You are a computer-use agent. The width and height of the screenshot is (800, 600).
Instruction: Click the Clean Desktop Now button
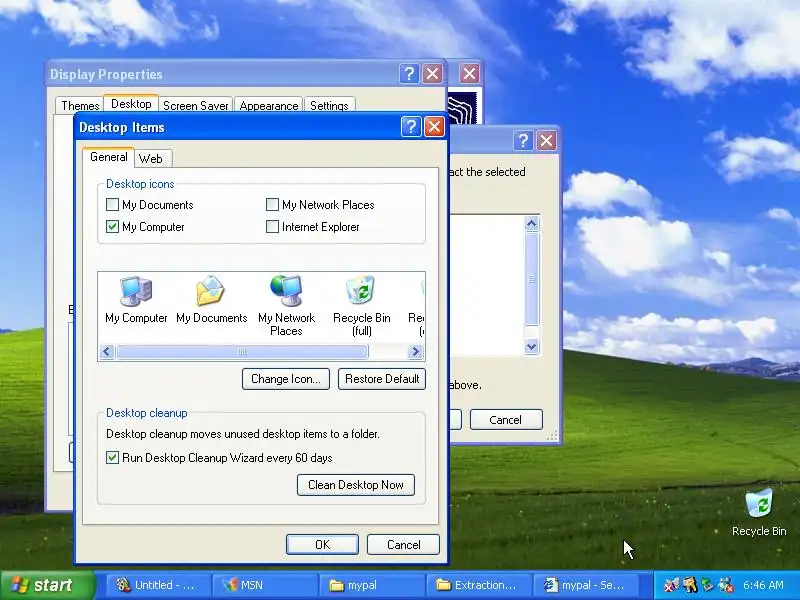tap(356, 485)
